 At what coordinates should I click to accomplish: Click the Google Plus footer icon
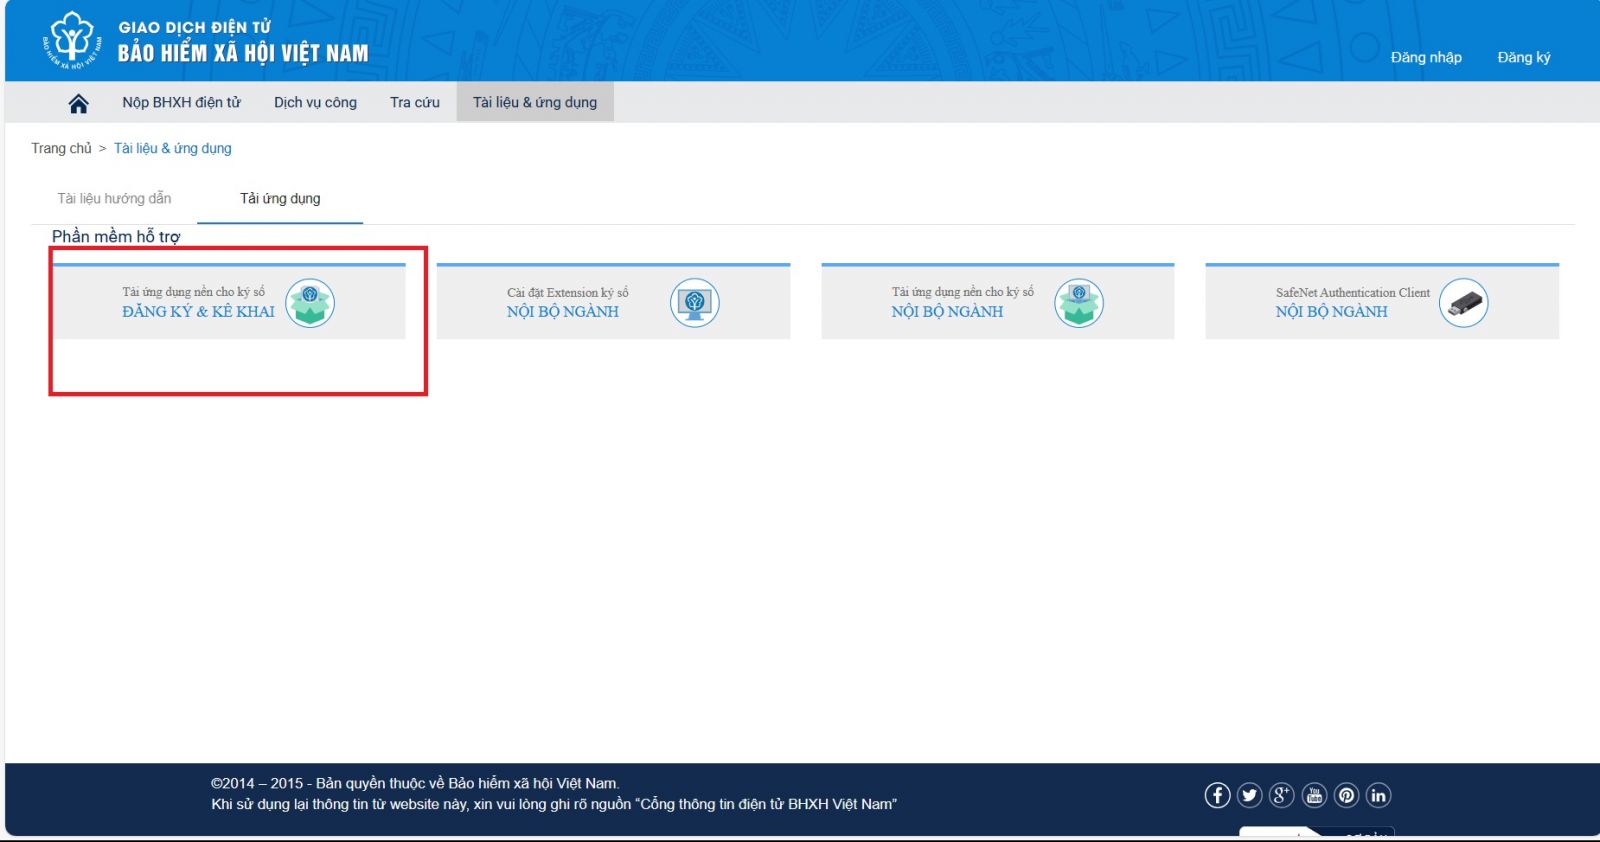[1281, 795]
